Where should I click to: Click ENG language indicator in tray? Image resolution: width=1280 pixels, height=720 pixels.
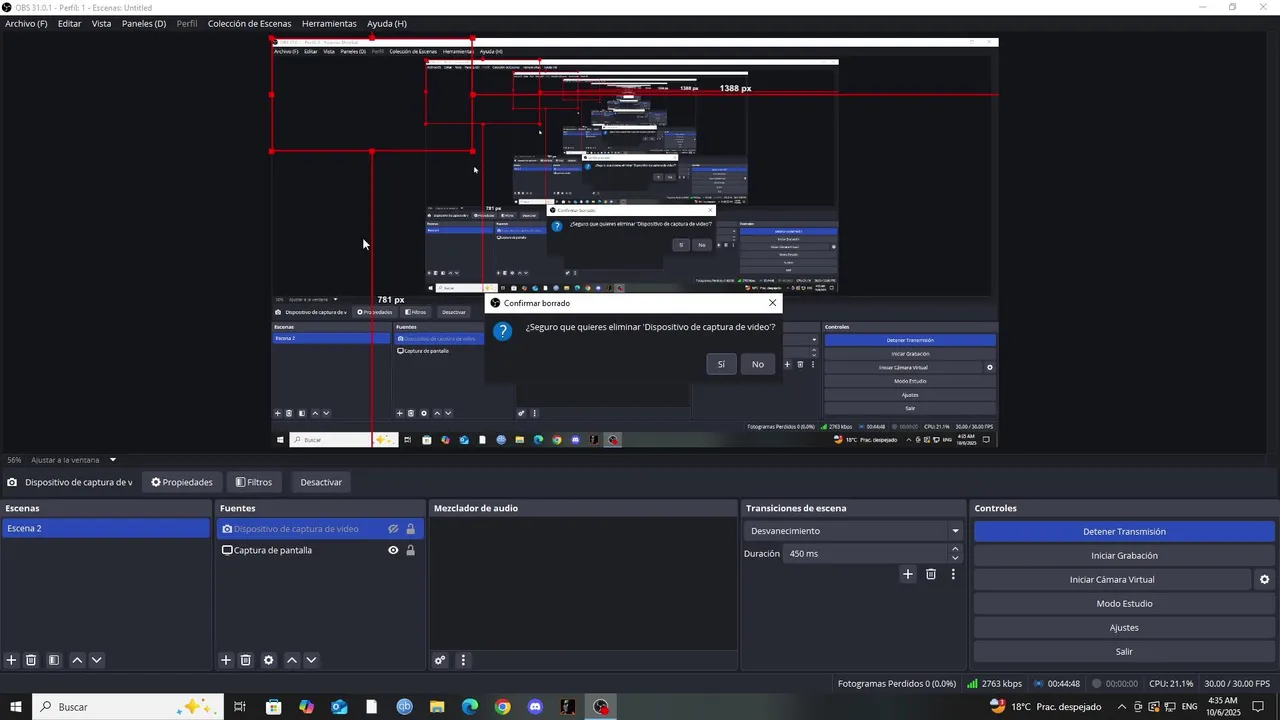click(x=1189, y=707)
